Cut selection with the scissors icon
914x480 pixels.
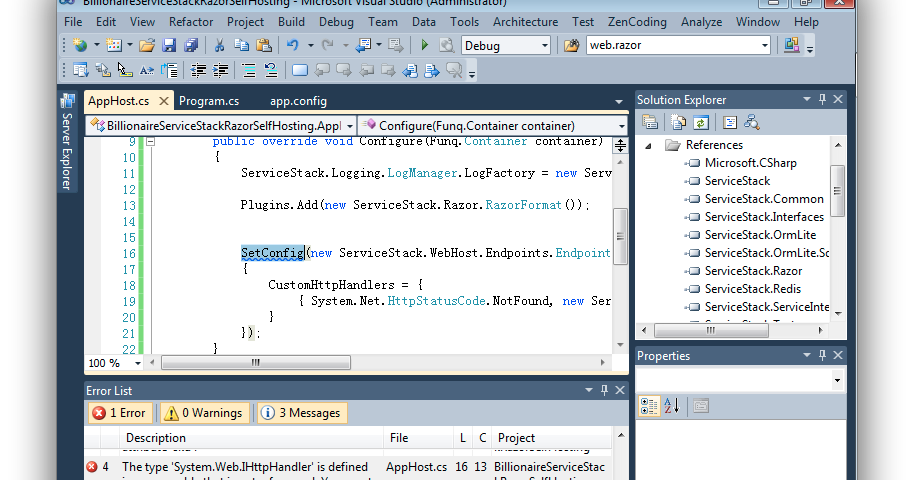pos(219,45)
